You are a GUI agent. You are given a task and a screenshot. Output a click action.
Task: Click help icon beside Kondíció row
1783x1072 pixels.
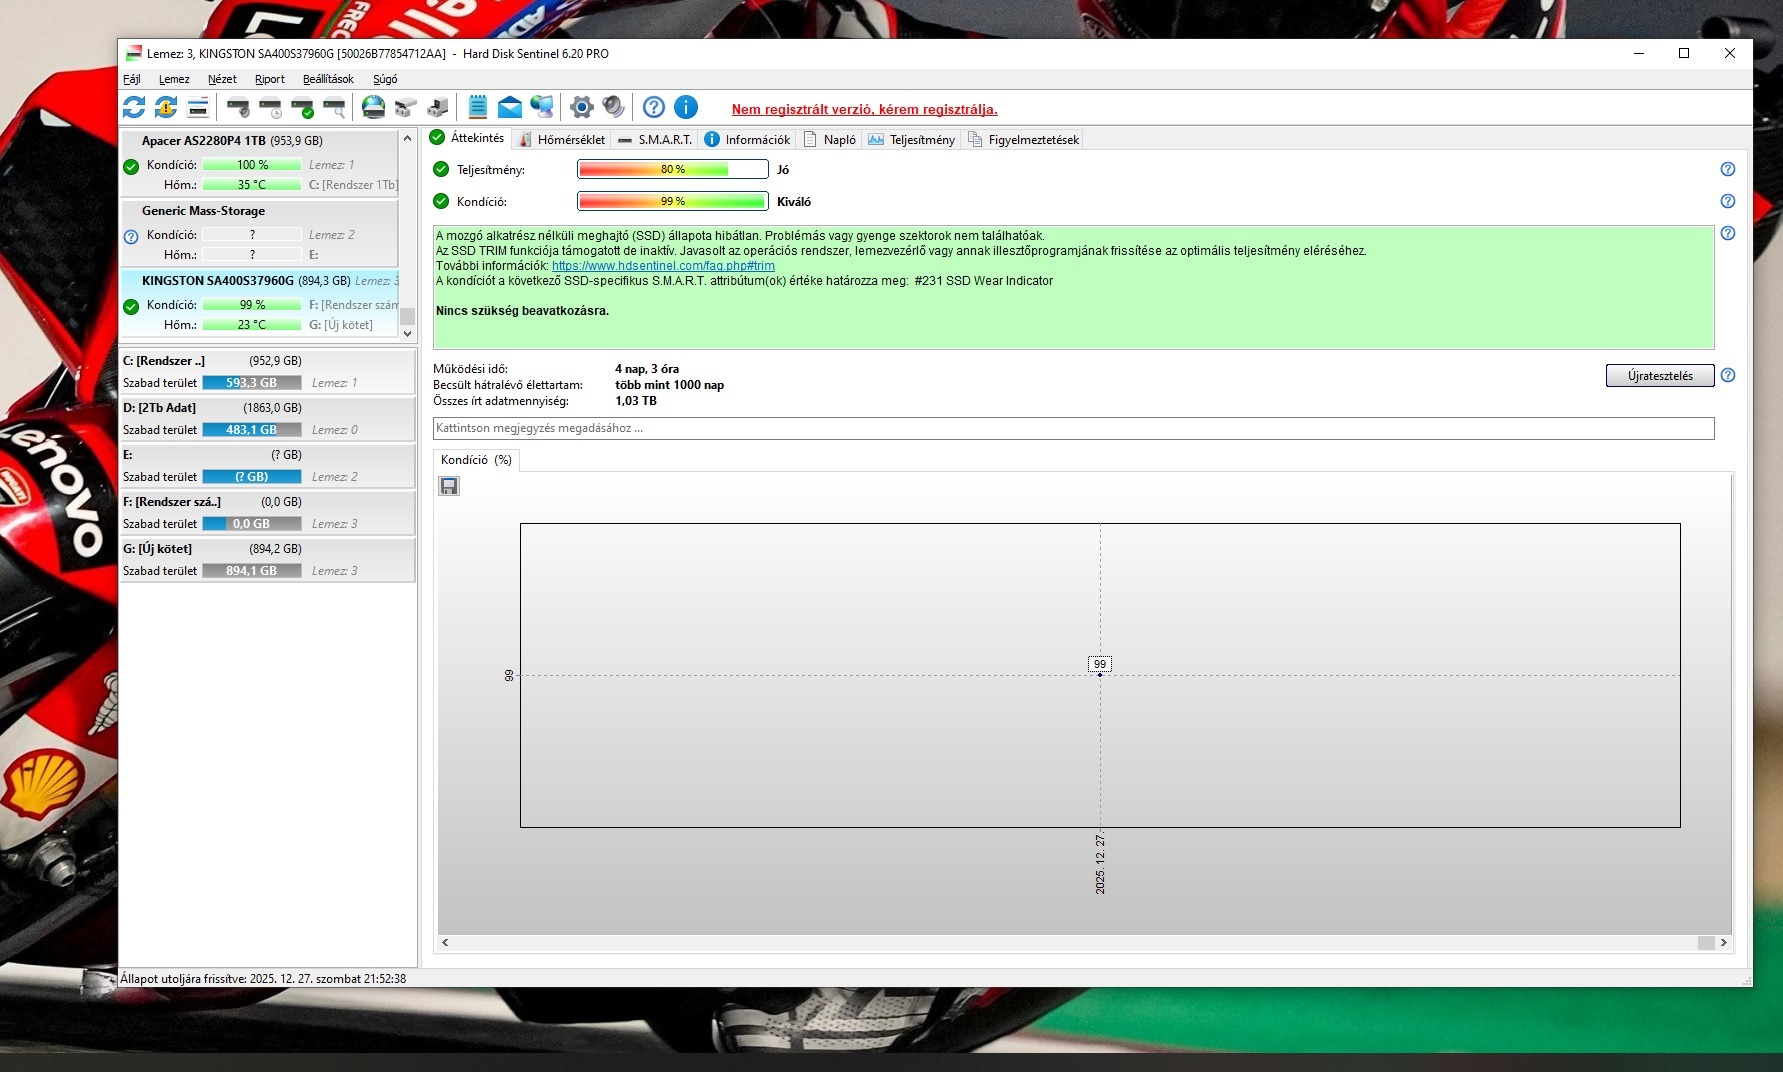point(1728,201)
